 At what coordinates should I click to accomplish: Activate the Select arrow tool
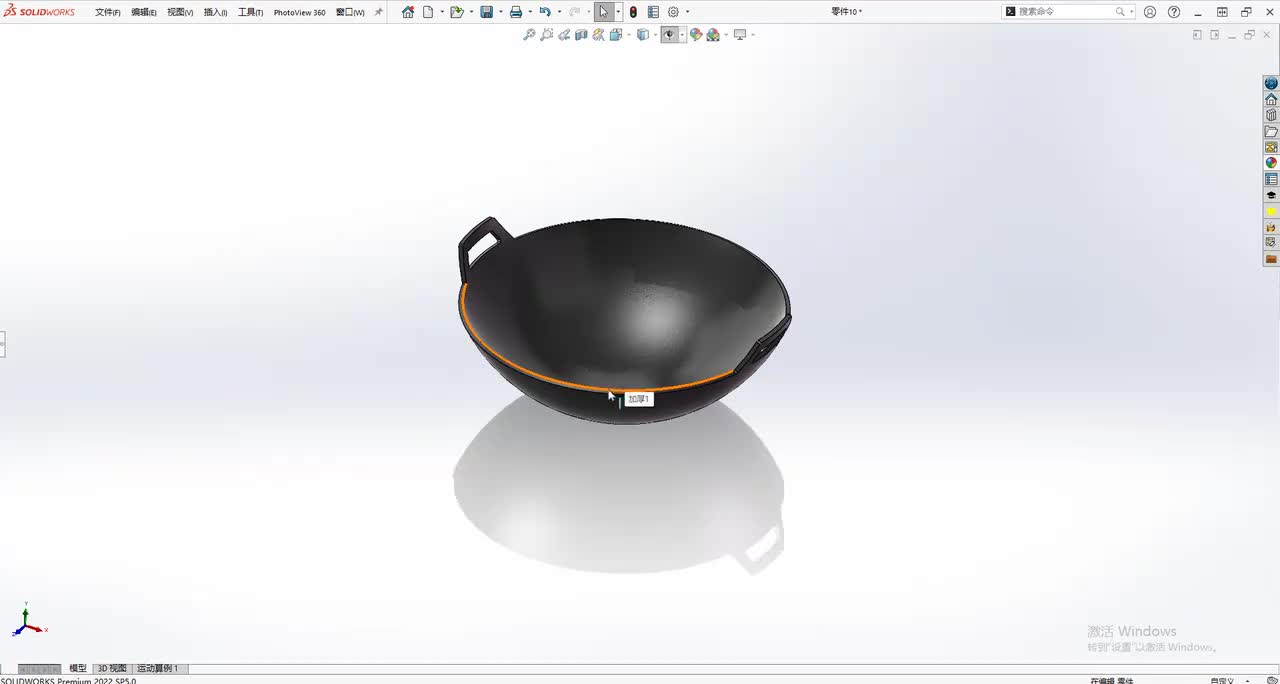pyautogui.click(x=603, y=12)
